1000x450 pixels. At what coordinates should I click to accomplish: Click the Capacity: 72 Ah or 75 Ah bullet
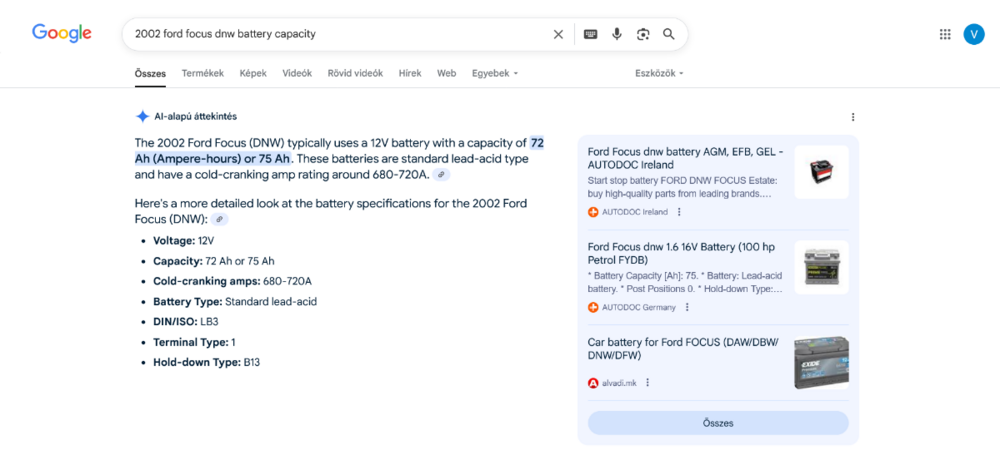214,261
